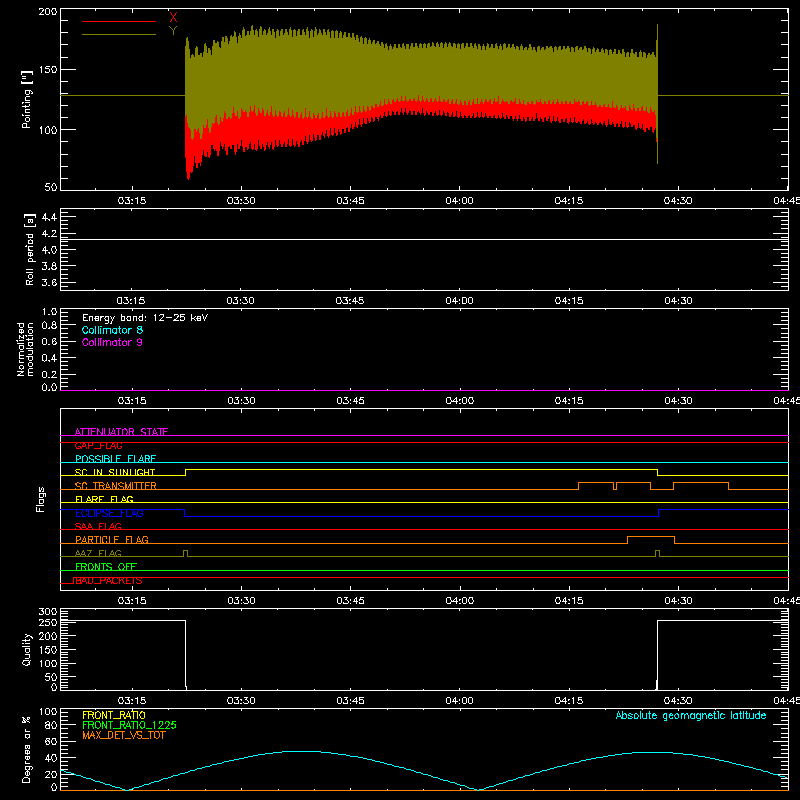Click the 3.6 tick on Roll period axis
Viewport: 800px width, 800px height.
point(49,282)
